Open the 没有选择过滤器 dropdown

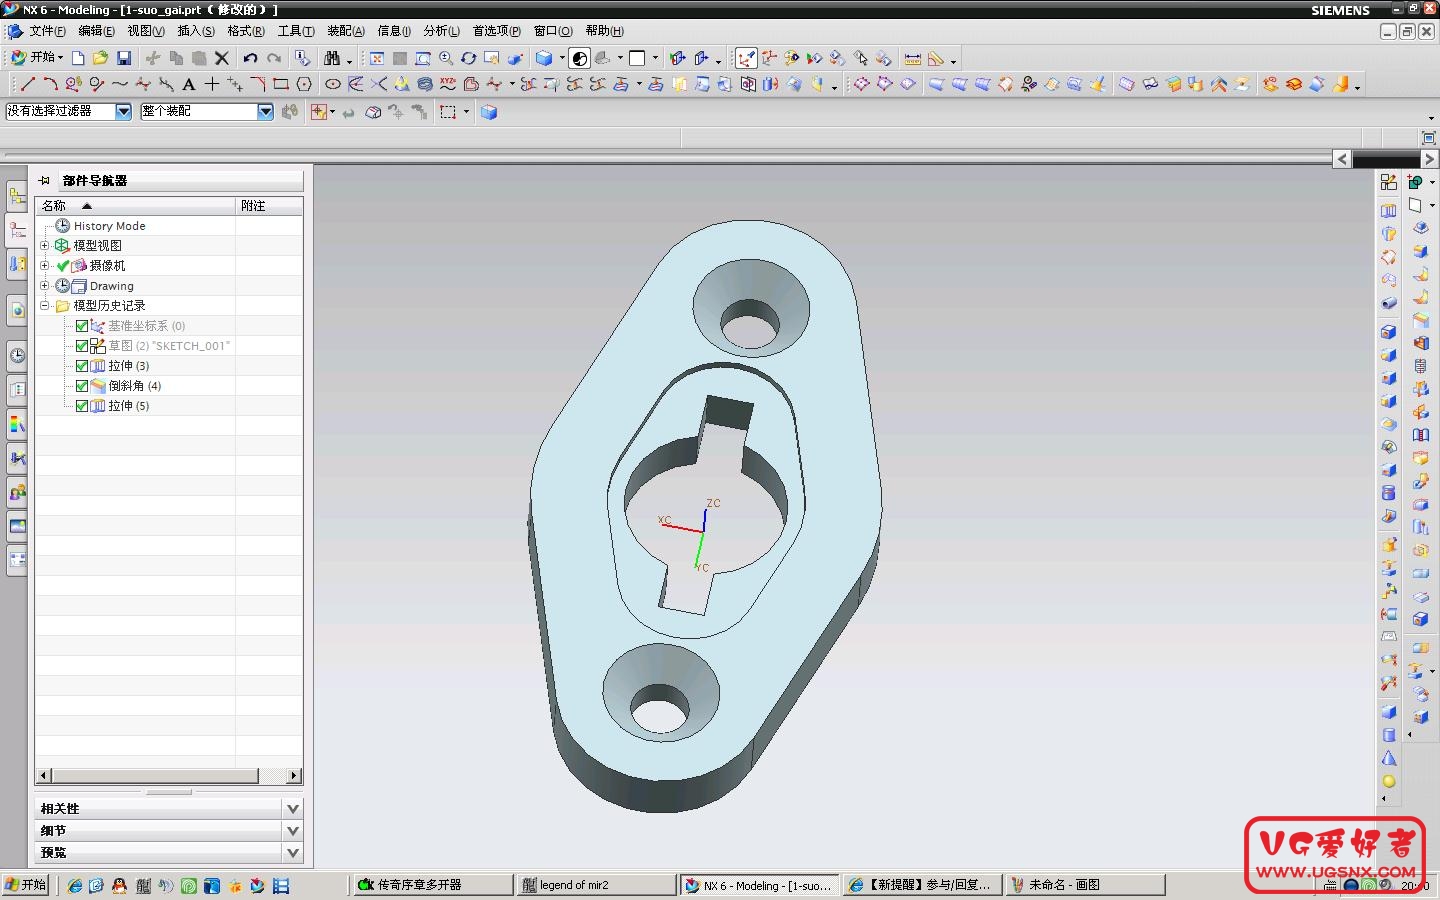(x=123, y=112)
